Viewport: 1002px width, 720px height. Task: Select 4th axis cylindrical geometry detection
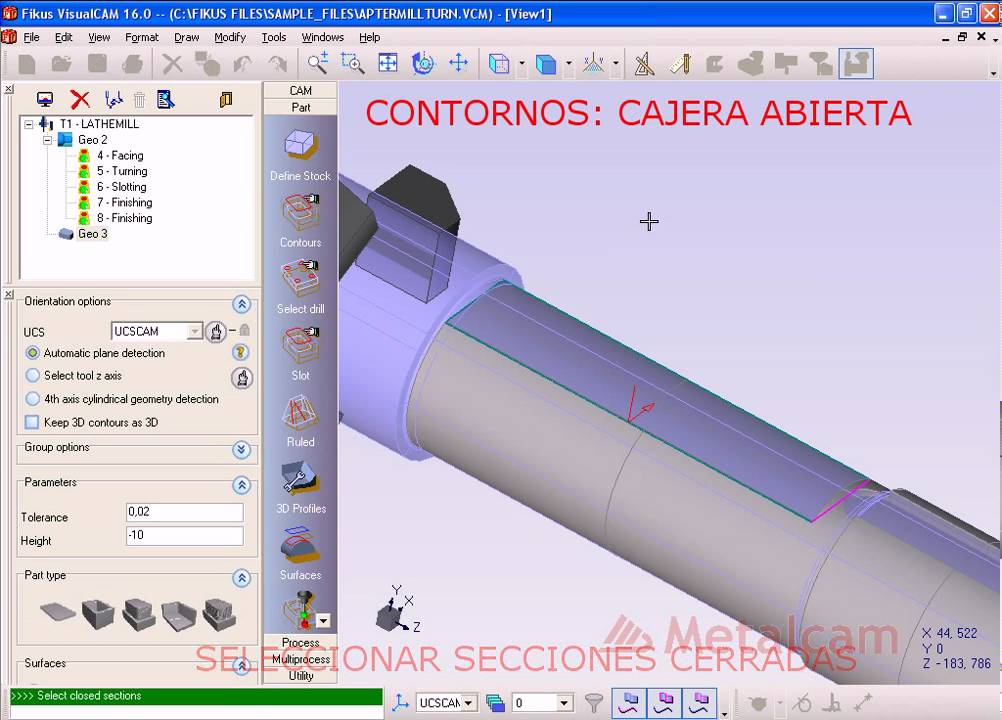click(33, 399)
